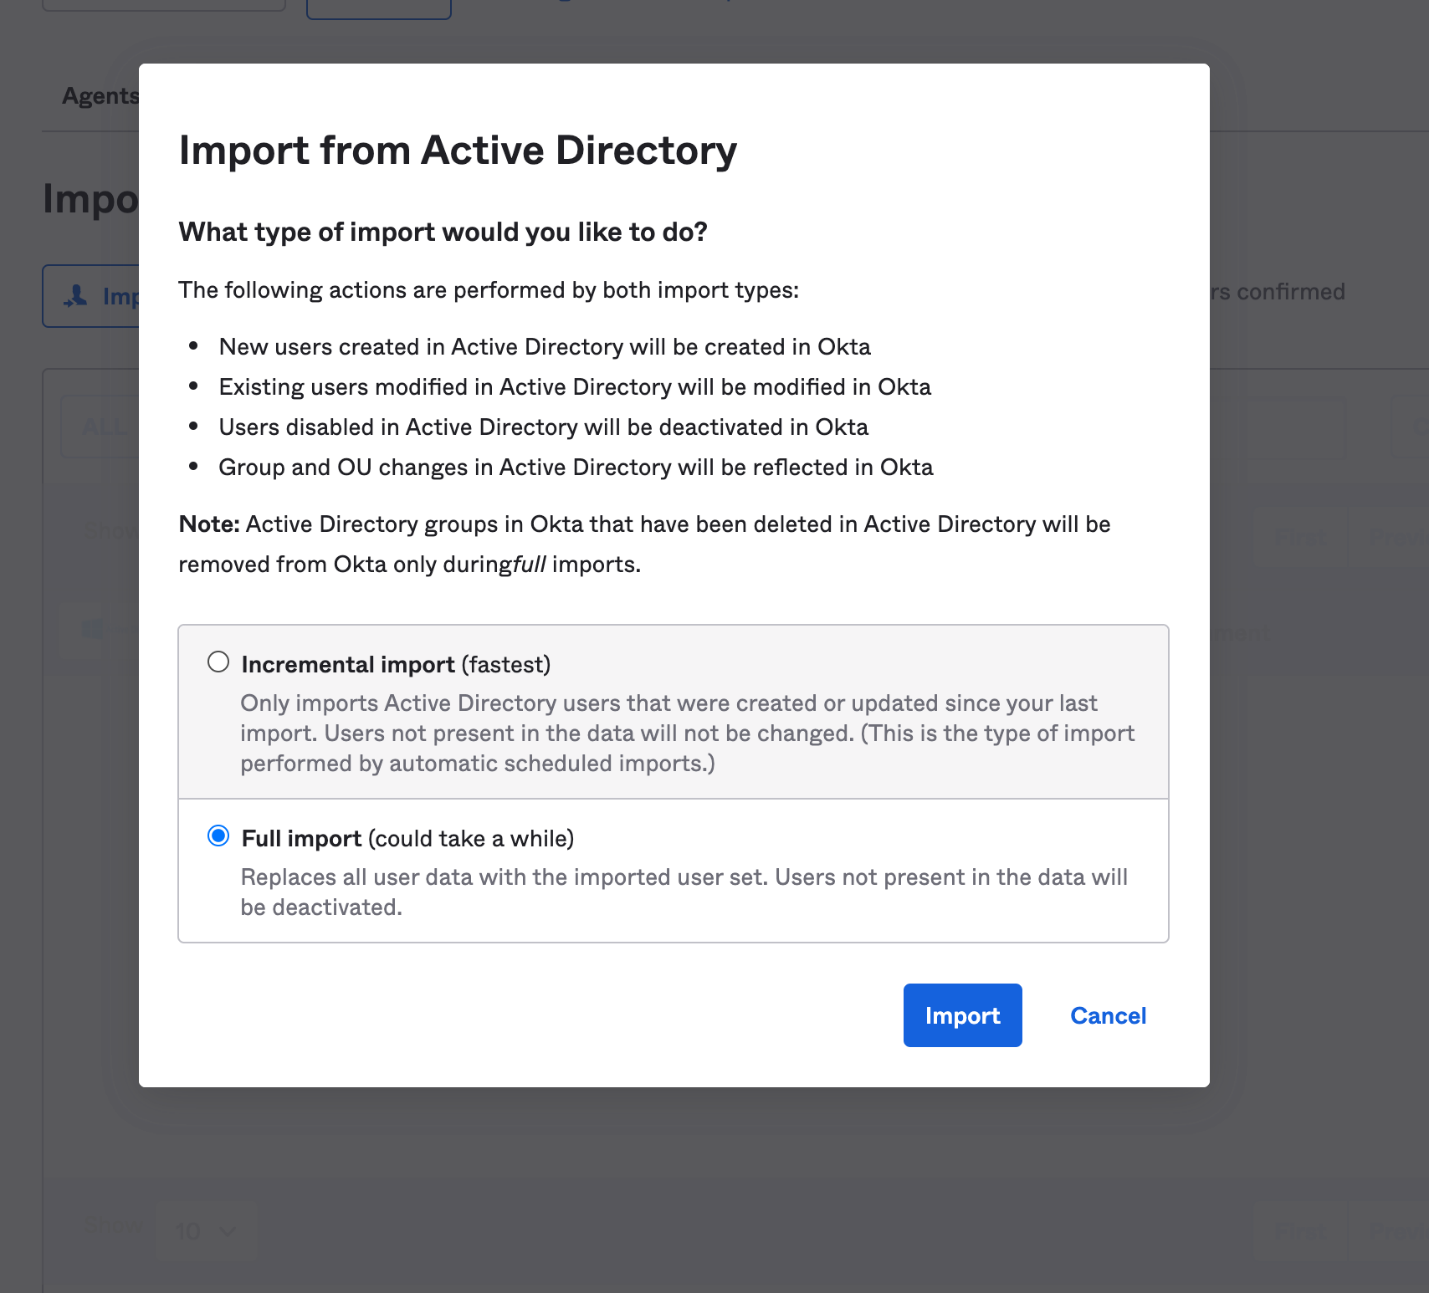Click the 'Full import (could take a while)' label
The image size is (1429, 1293).
(406, 838)
